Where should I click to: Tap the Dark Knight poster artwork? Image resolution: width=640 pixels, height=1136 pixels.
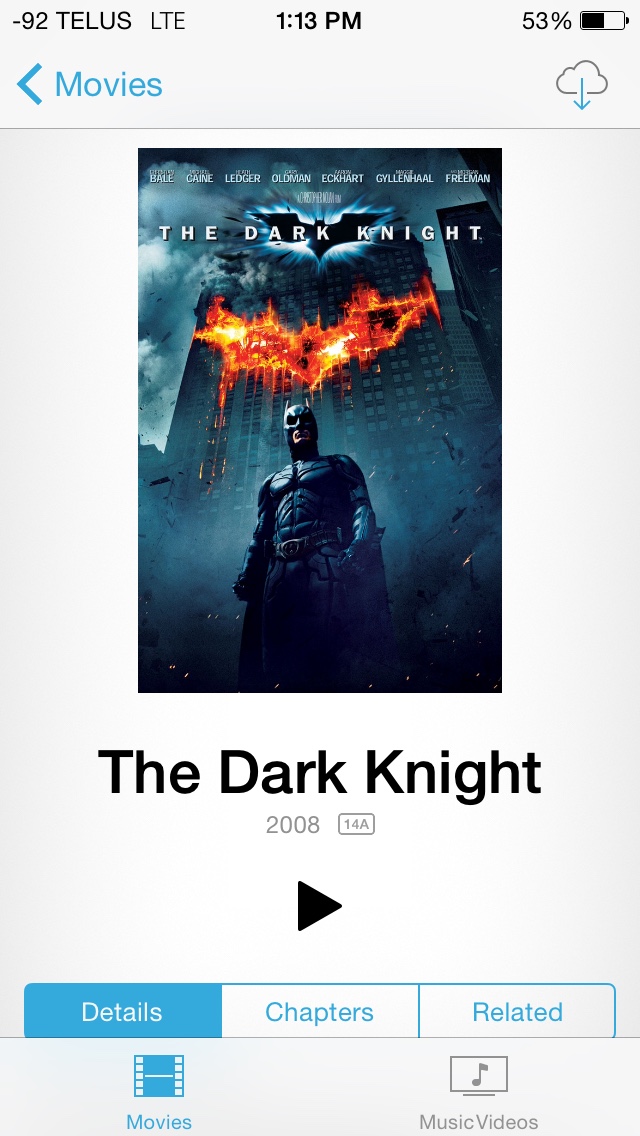pyautogui.click(x=320, y=420)
